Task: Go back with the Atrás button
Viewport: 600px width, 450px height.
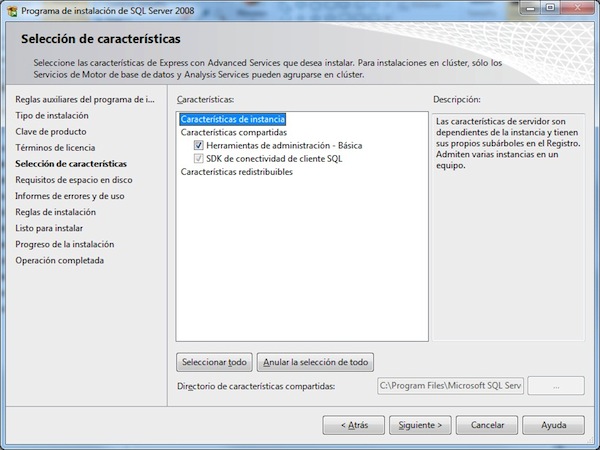Action: pyautogui.click(x=354, y=425)
